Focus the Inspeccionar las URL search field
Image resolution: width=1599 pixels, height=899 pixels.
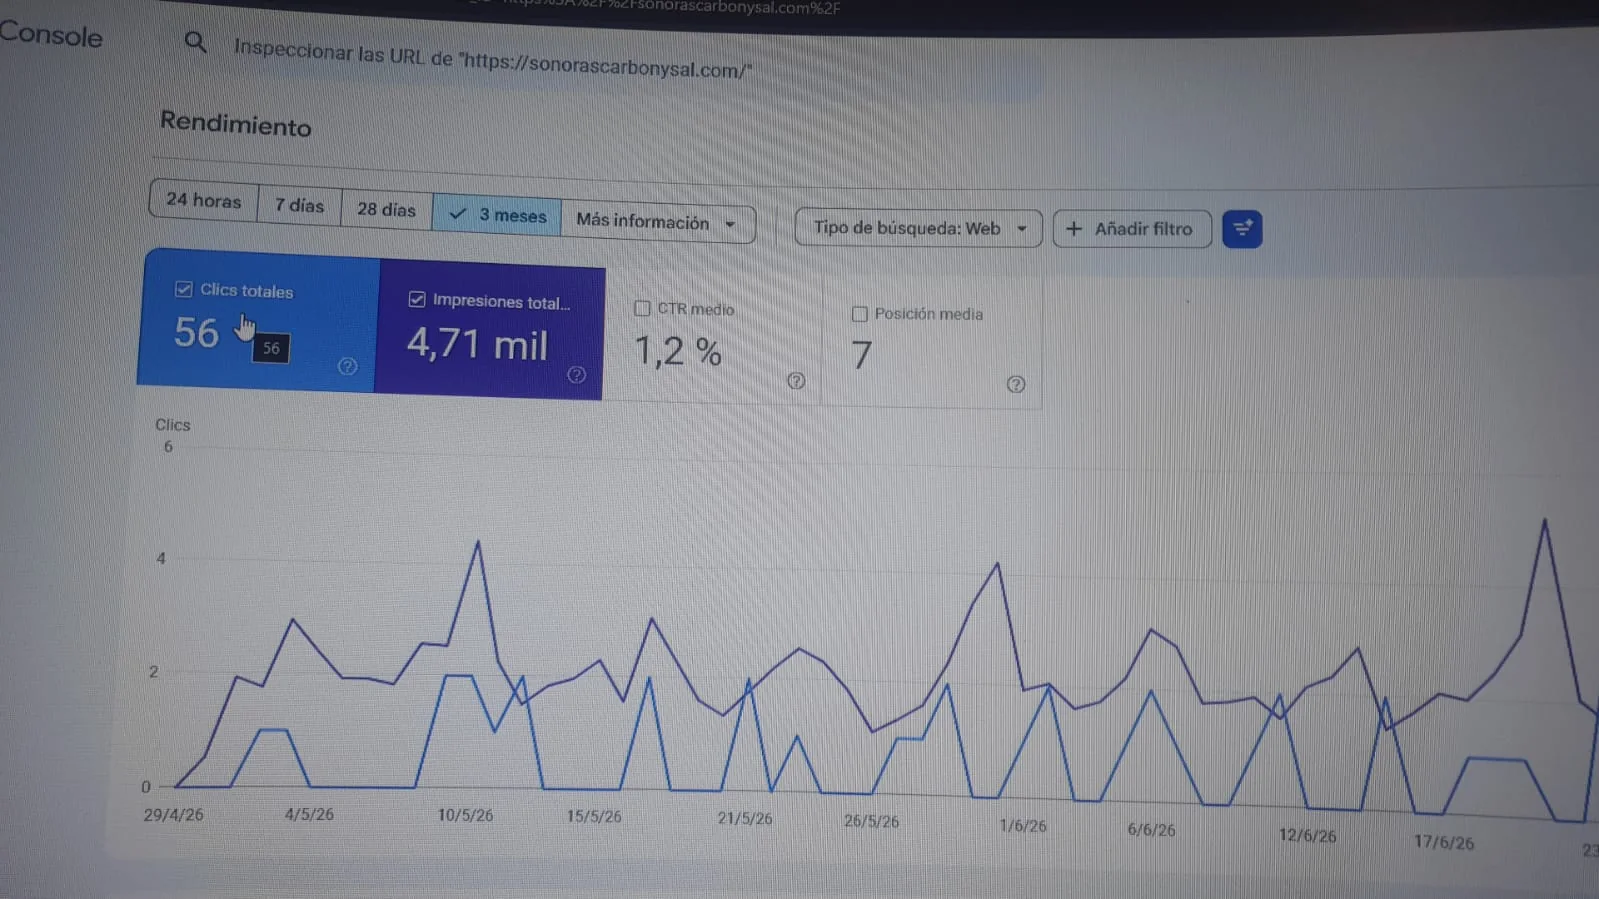click(x=492, y=60)
